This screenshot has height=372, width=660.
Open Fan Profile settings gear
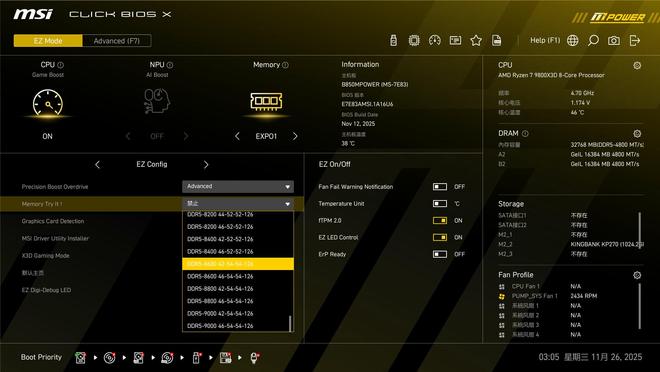637,275
